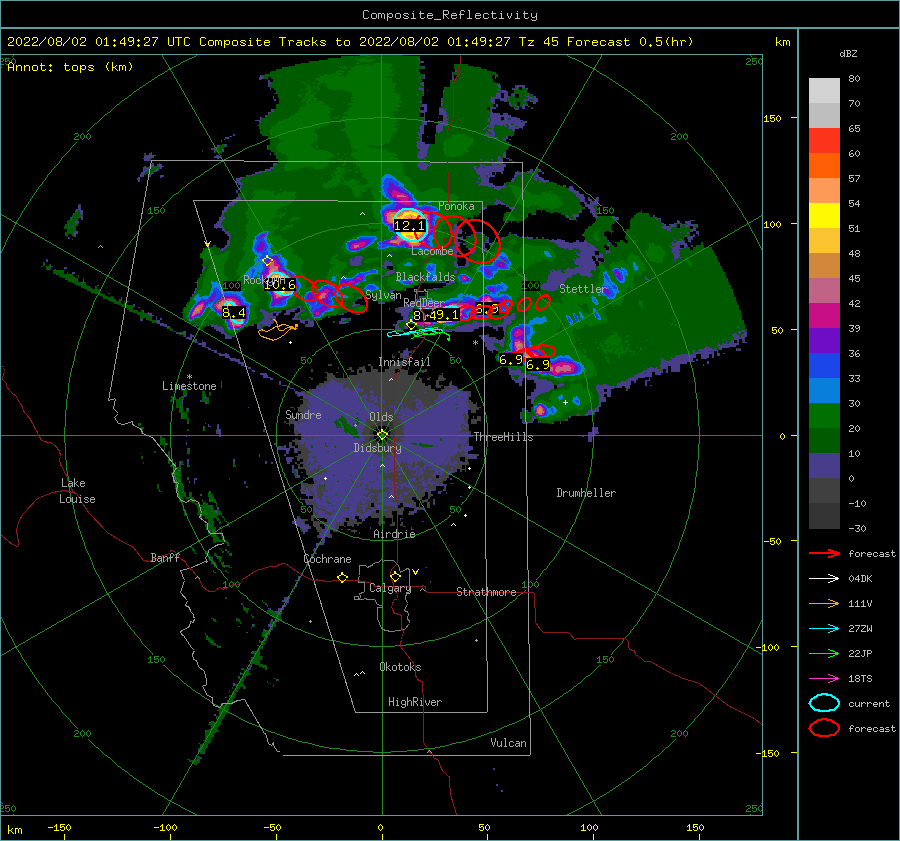Click the Banff town label
Viewport: 900px width, 841px height.
coord(165,557)
